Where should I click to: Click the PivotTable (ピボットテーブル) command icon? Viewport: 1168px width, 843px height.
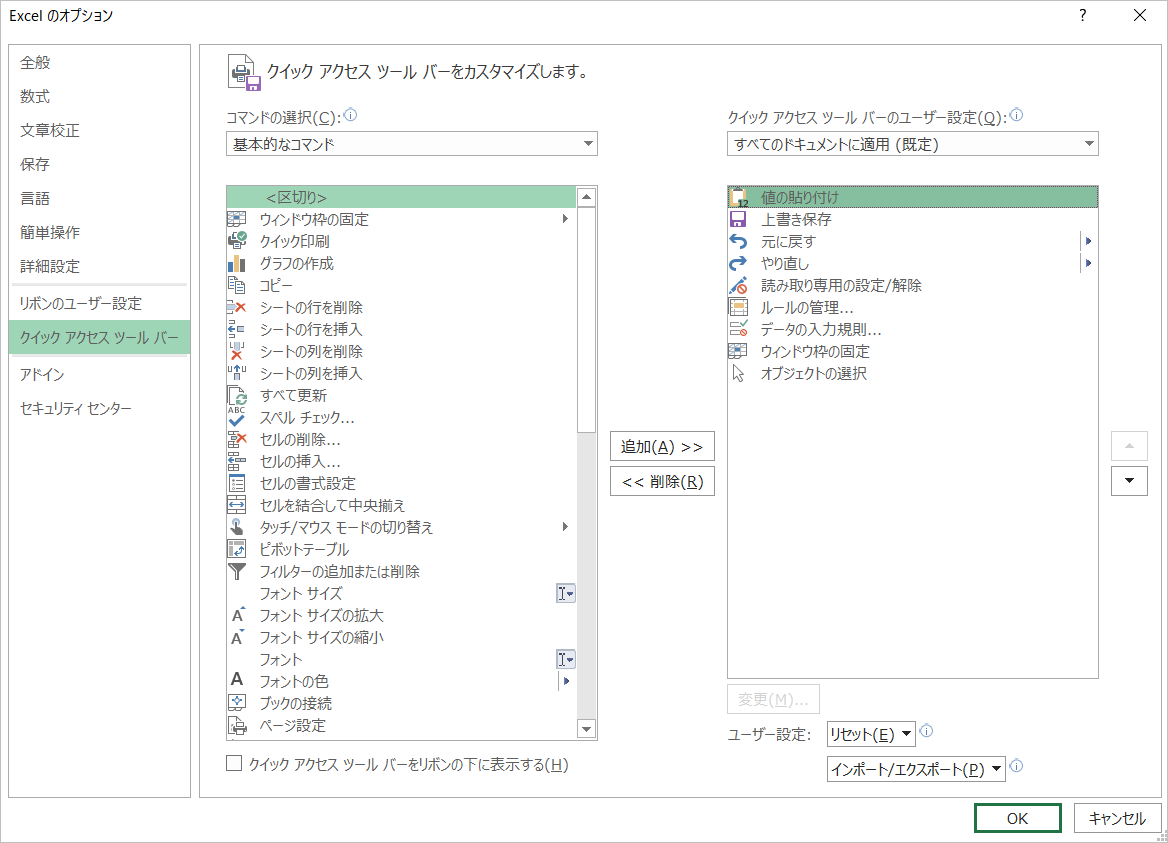tap(236, 548)
